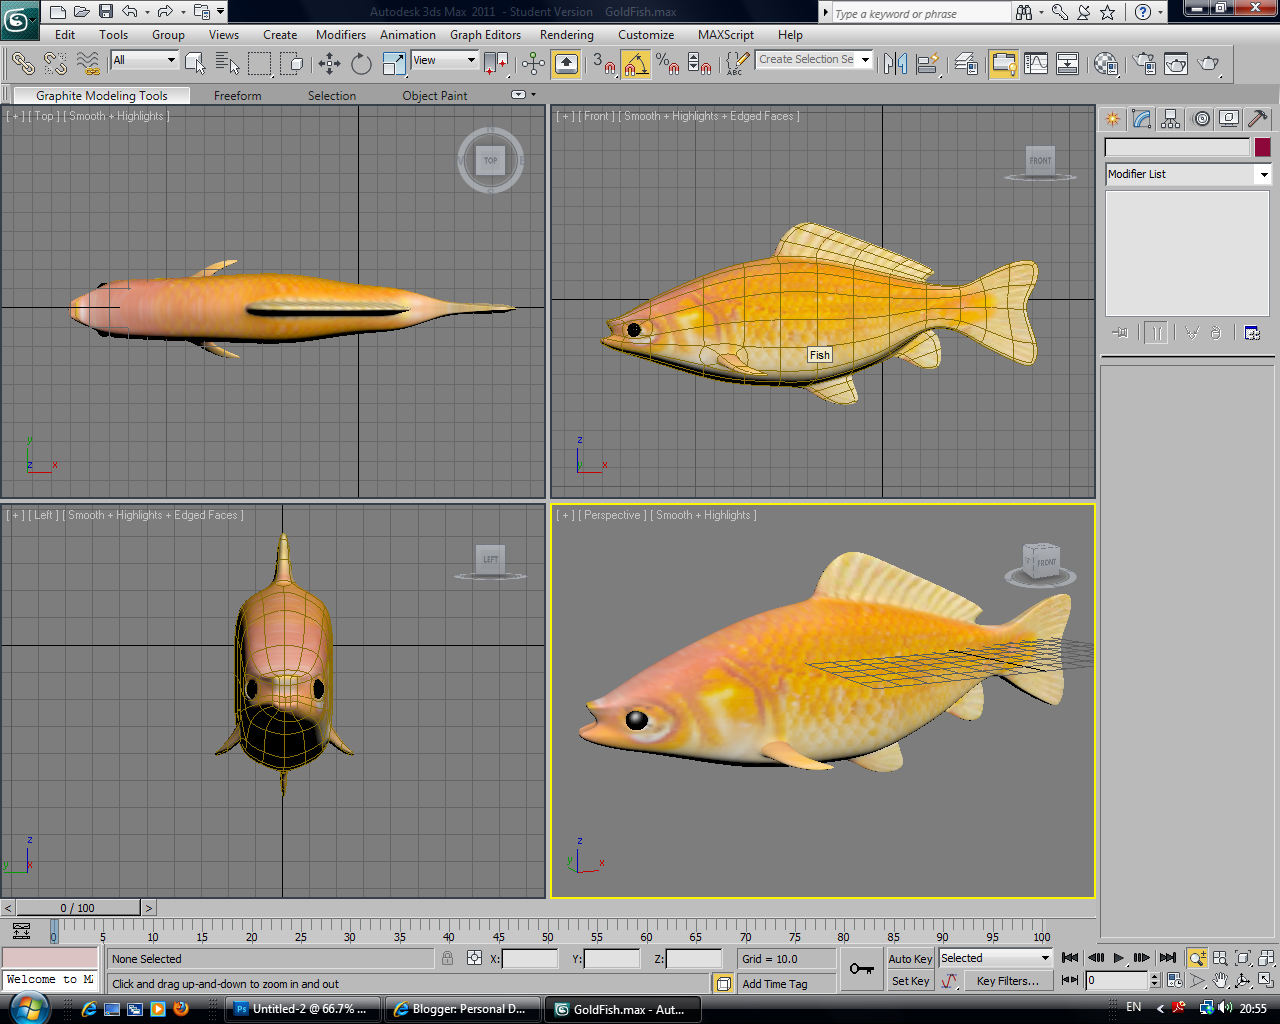Toggle the Maximize Viewport control
The width and height of the screenshot is (1280, 1024).
tap(1268, 980)
